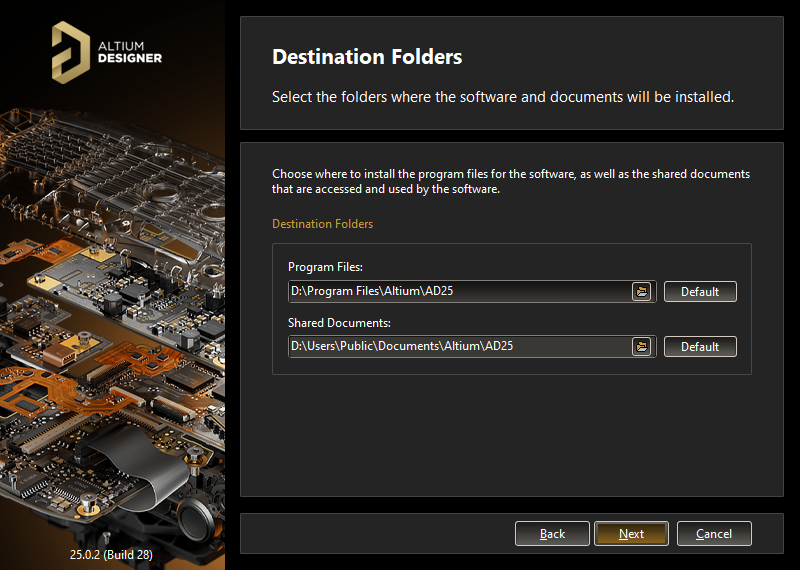This screenshot has width=800, height=570.
Task: Click the 'Shared Documents:' label
Action: [x=339, y=323]
